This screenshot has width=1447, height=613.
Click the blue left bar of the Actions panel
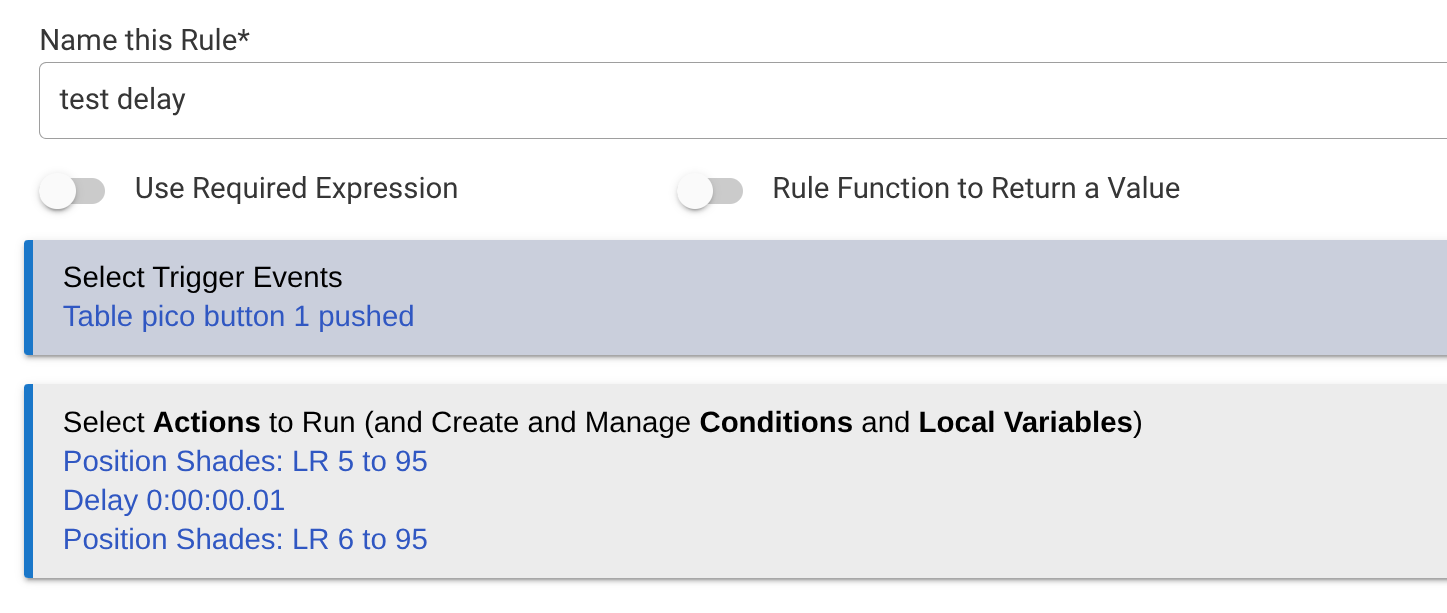28,481
